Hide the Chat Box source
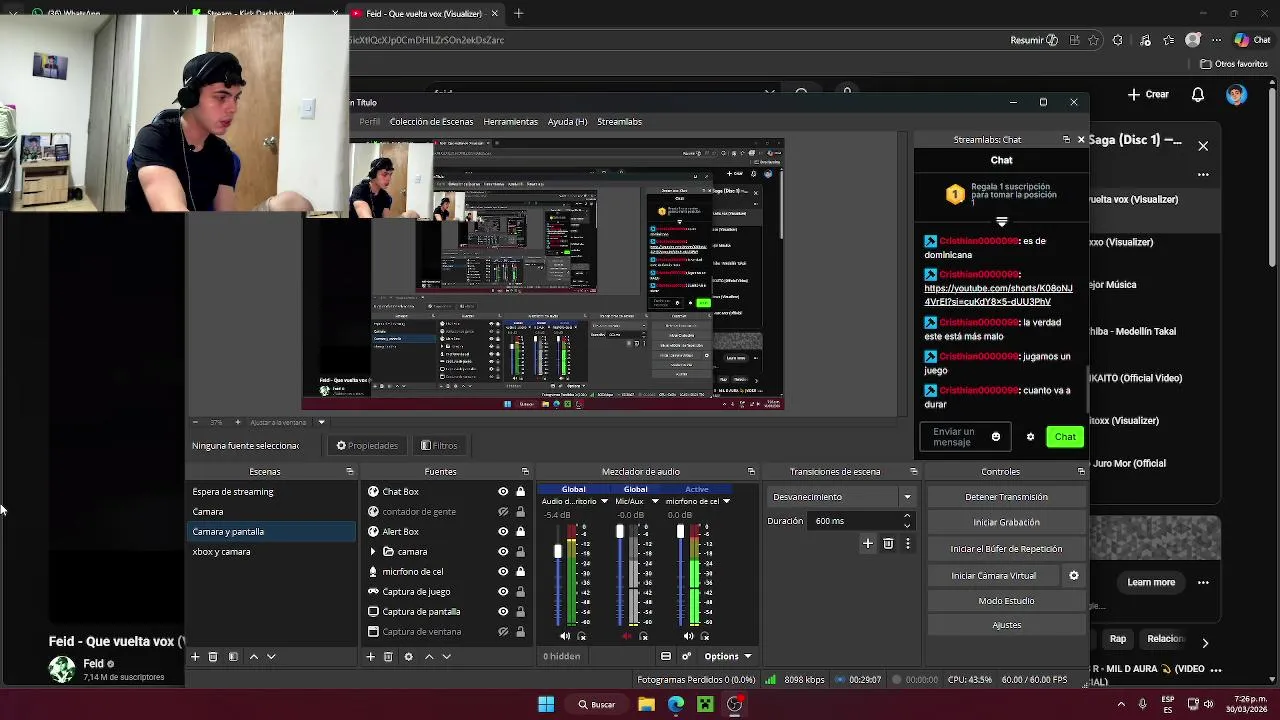The image size is (1280, 720). [x=503, y=492]
